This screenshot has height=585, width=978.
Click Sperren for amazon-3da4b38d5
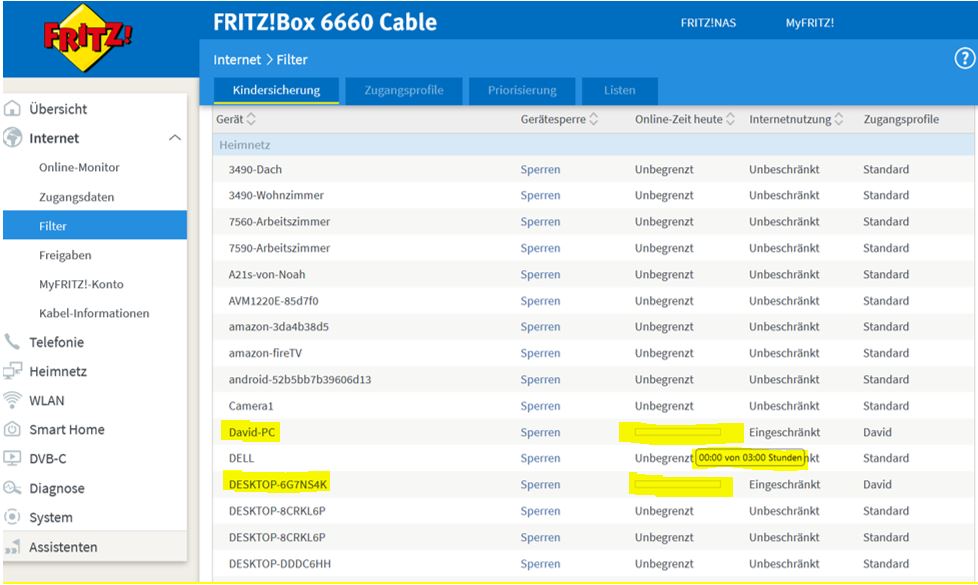[540, 327]
